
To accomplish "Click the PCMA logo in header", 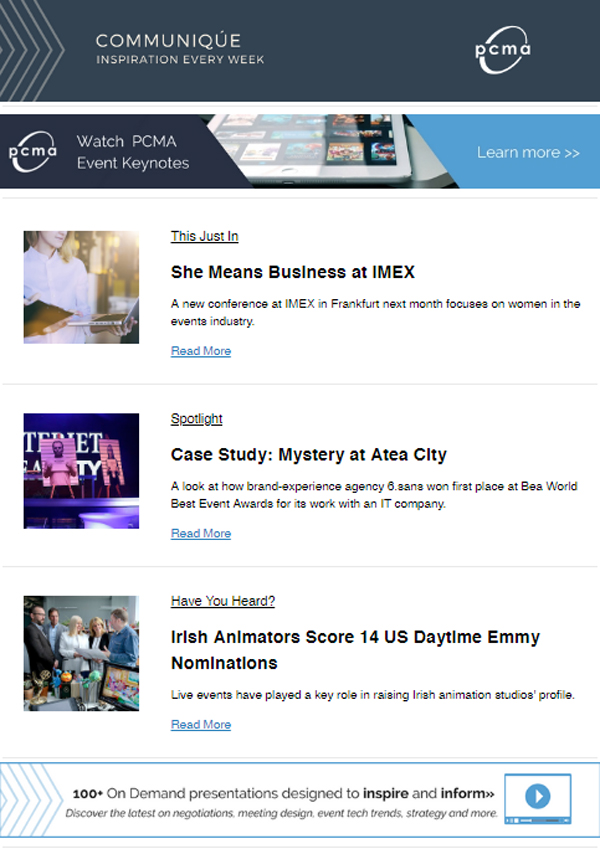I will pos(503,50).
